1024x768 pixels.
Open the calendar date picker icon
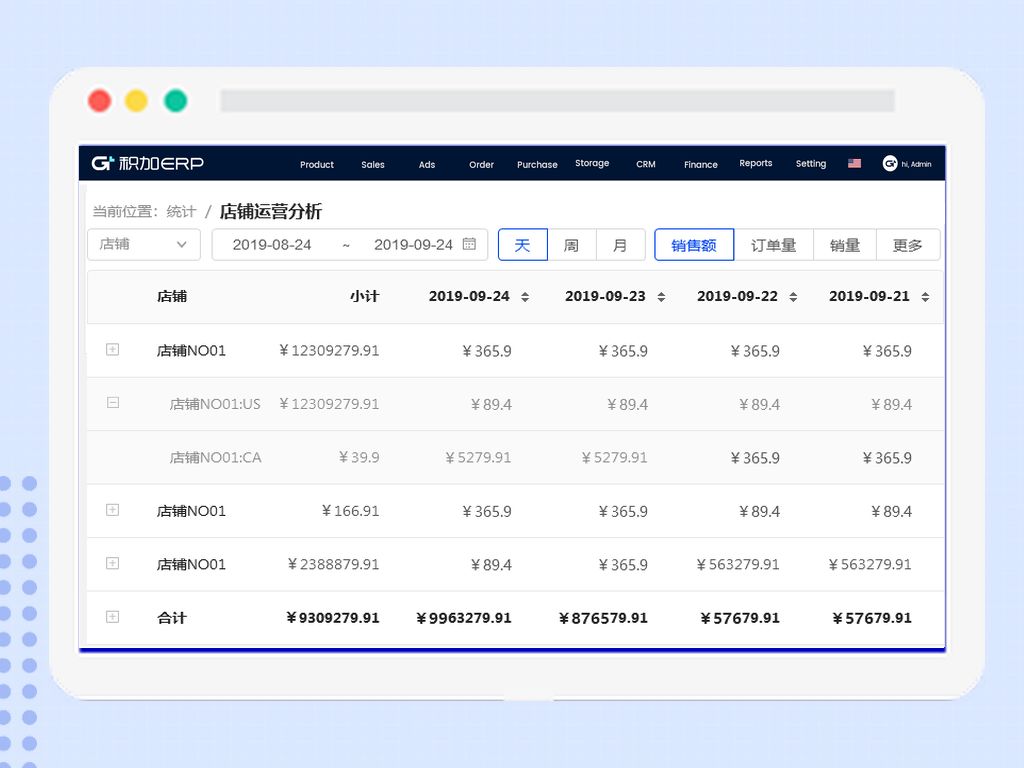click(469, 244)
